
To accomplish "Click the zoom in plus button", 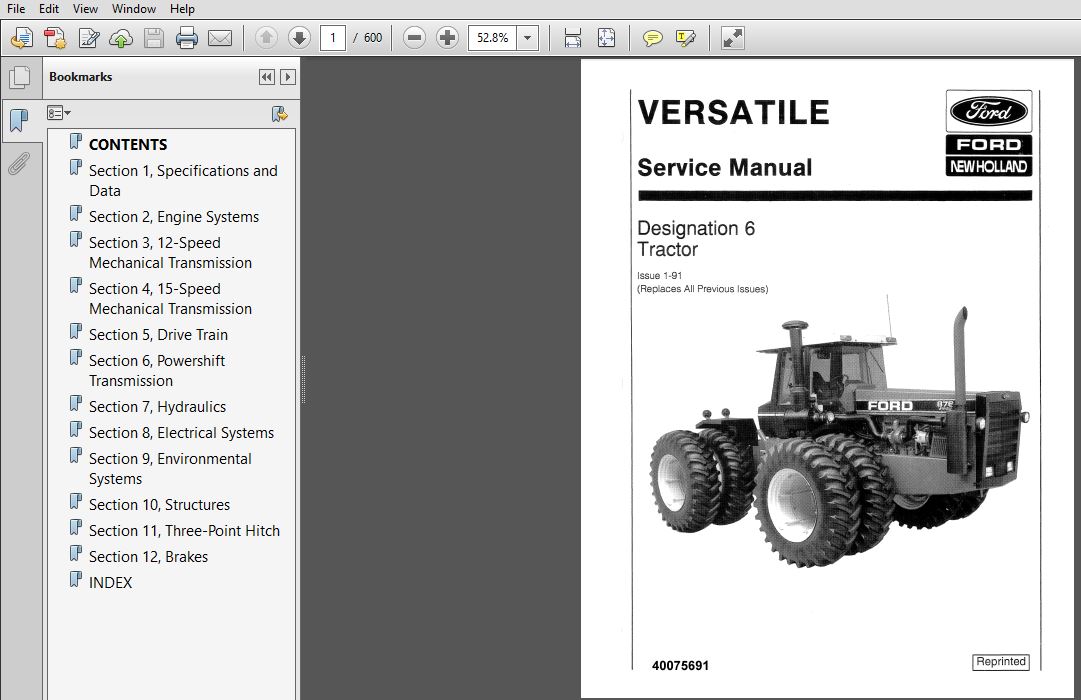I will click(447, 38).
